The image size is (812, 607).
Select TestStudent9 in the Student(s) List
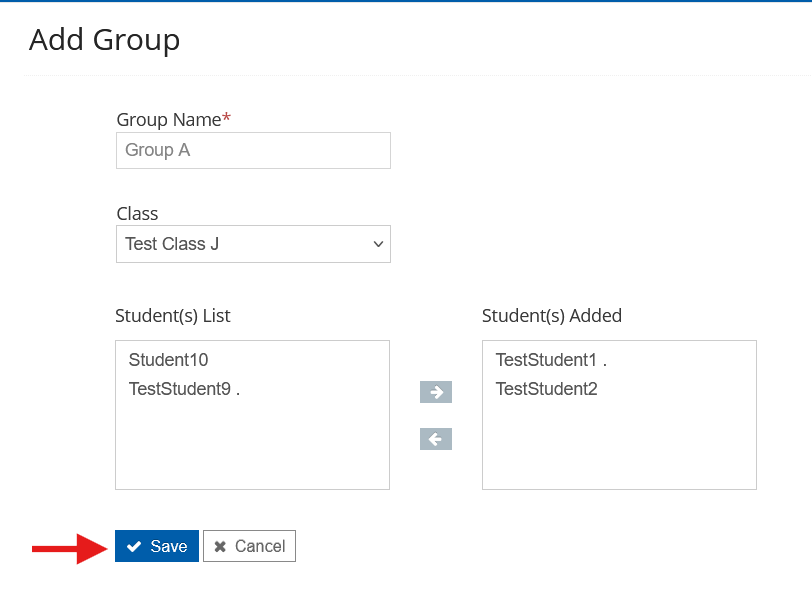click(x=184, y=389)
